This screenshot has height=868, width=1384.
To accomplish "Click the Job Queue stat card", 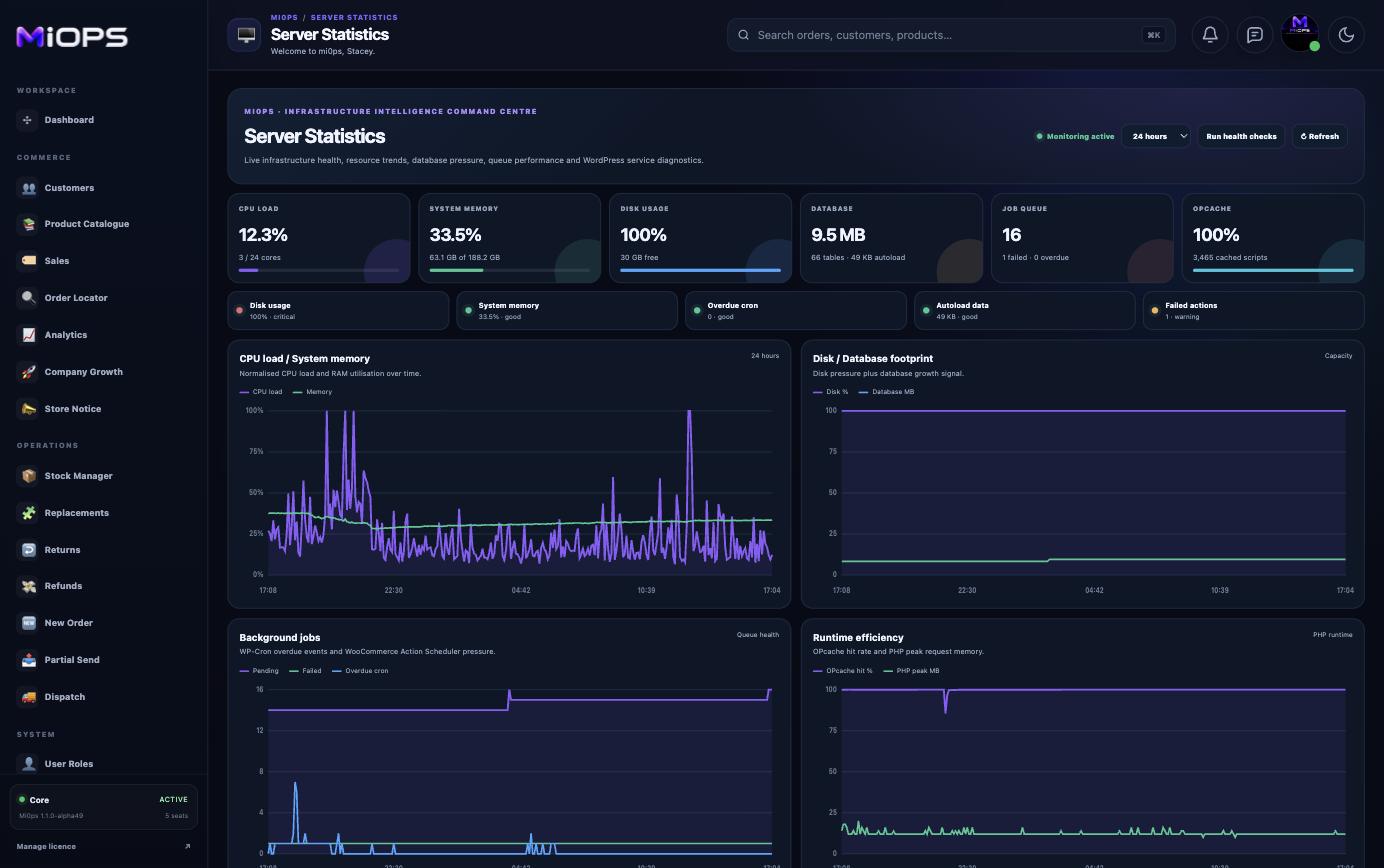I will [x=1082, y=238].
